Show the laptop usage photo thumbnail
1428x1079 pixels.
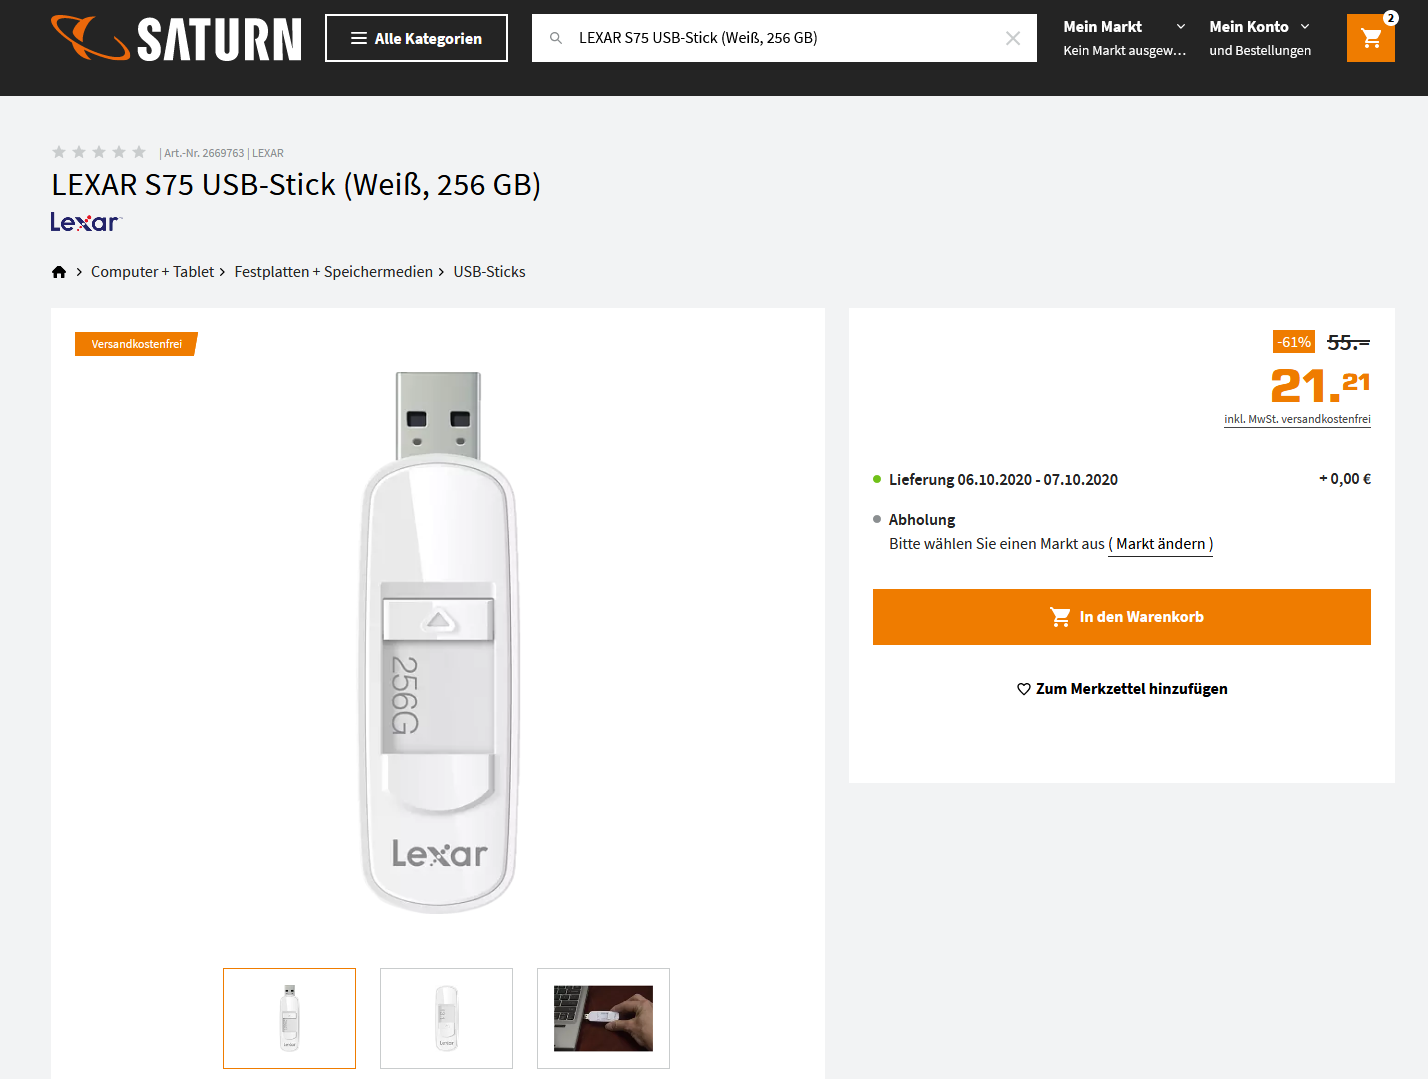pos(603,1018)
